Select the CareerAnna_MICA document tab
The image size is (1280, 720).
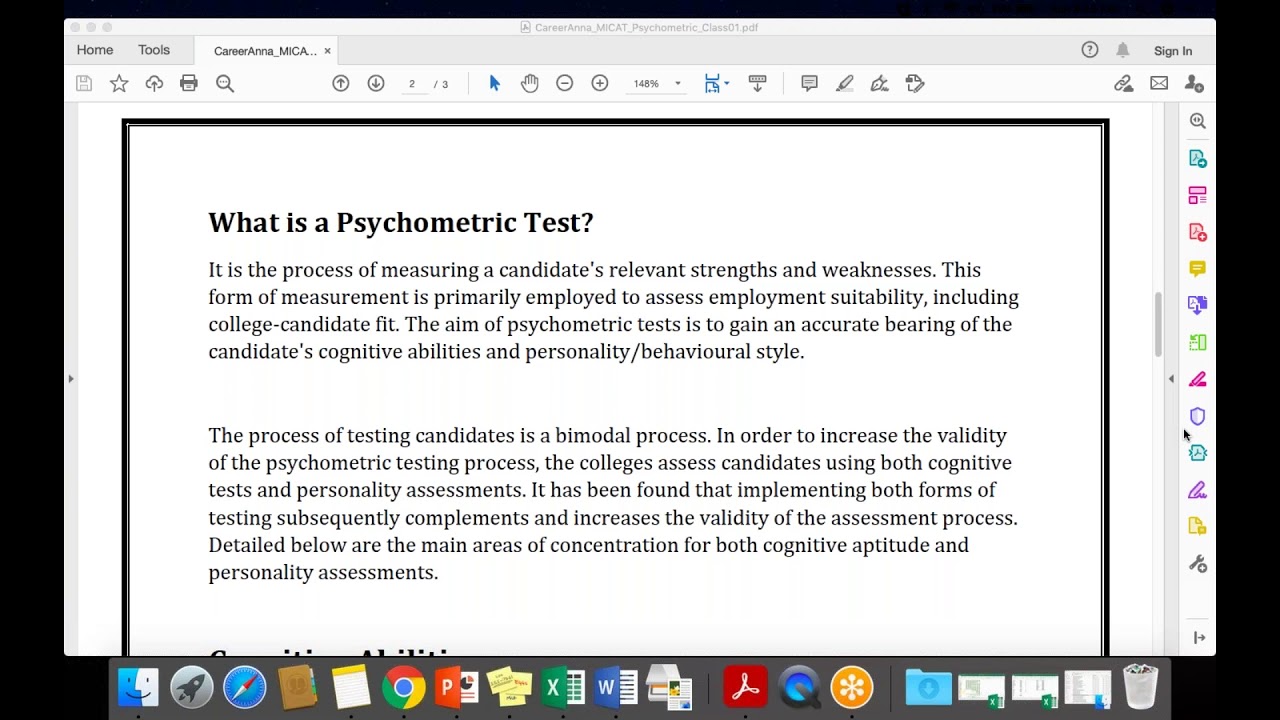265,51
